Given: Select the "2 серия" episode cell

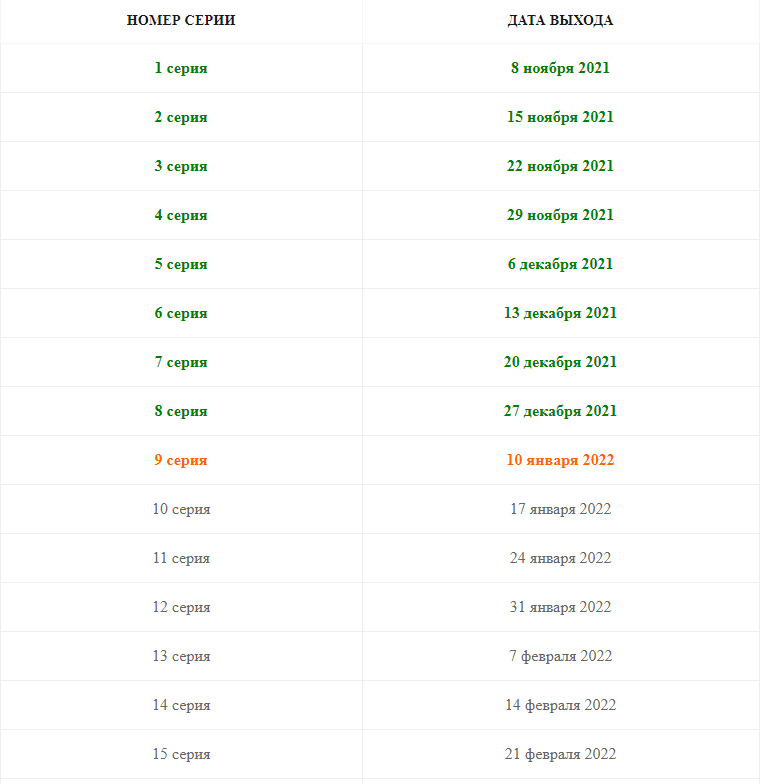Looking at the screenshot, I should coord(181,117).
